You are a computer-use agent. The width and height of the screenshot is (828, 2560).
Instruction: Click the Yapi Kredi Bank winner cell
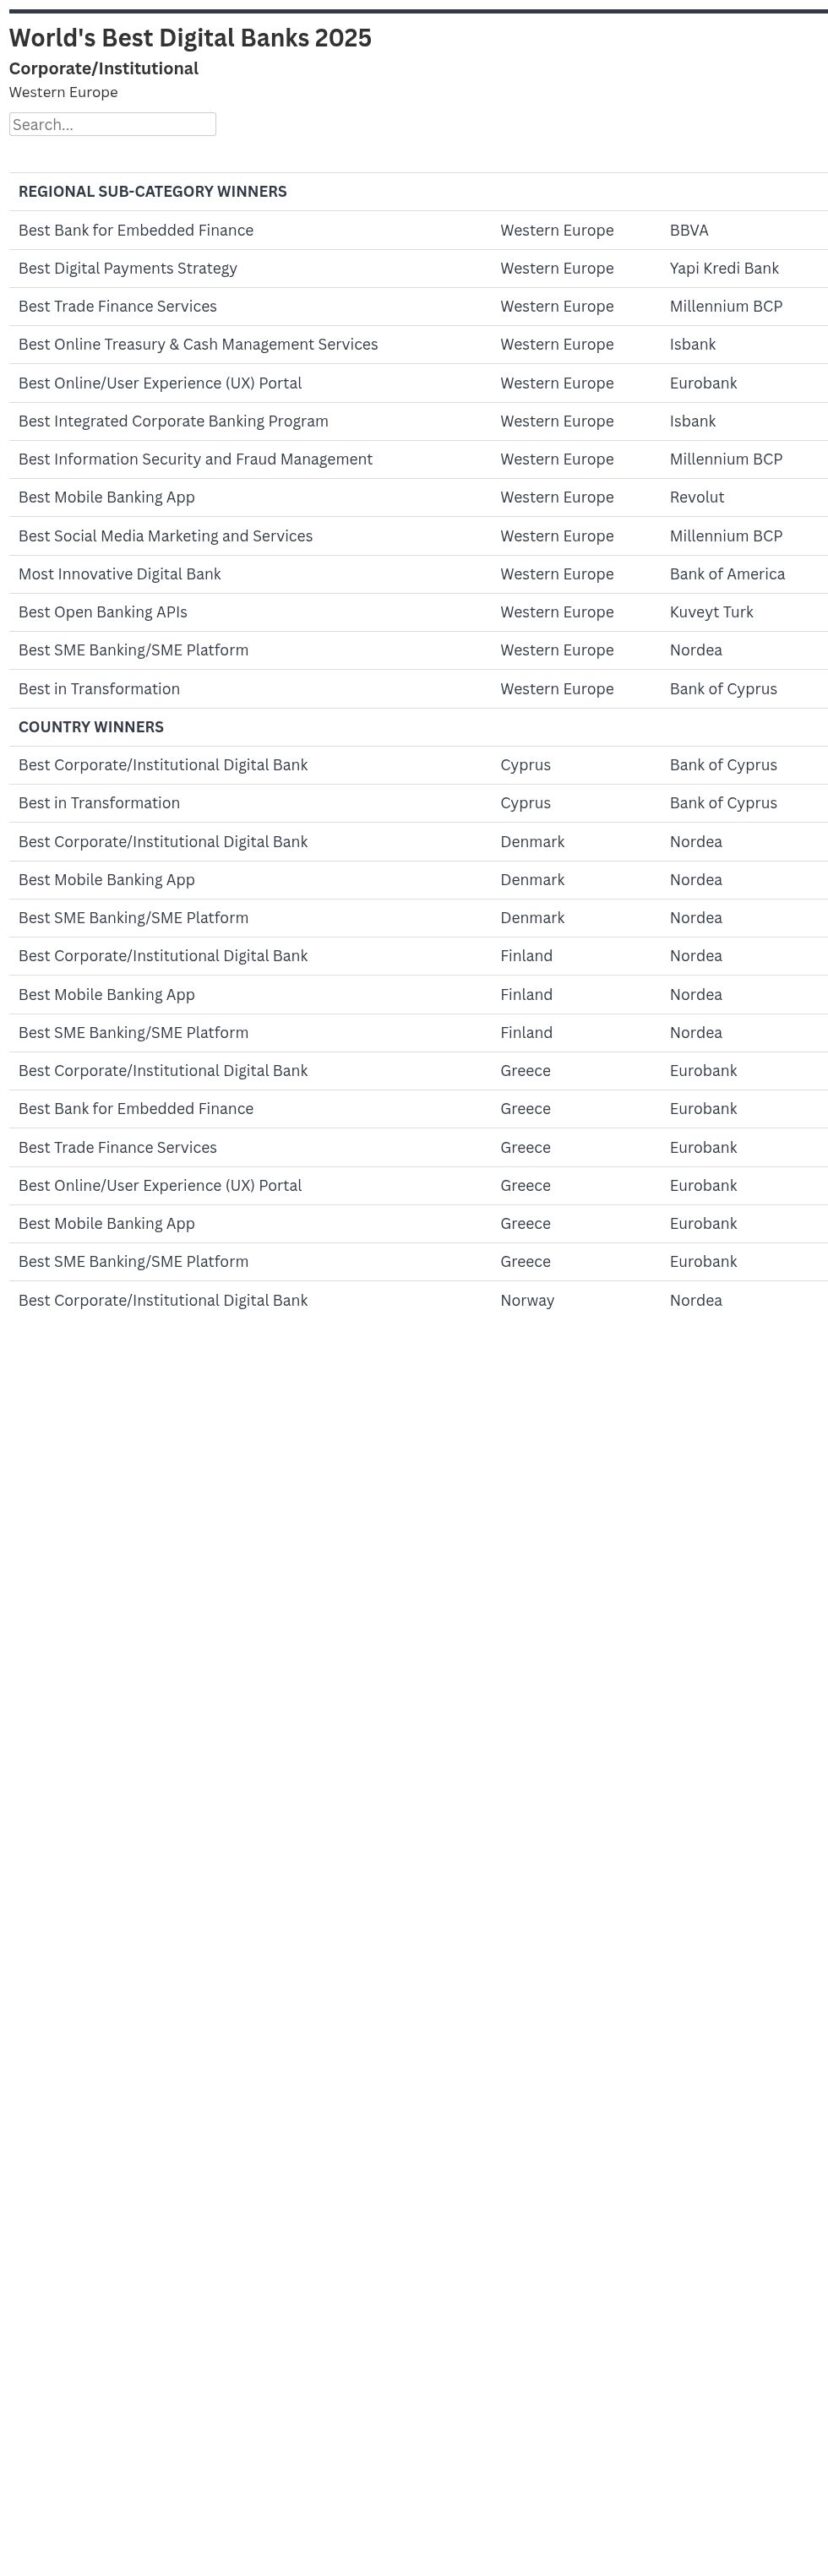(724, 268)
